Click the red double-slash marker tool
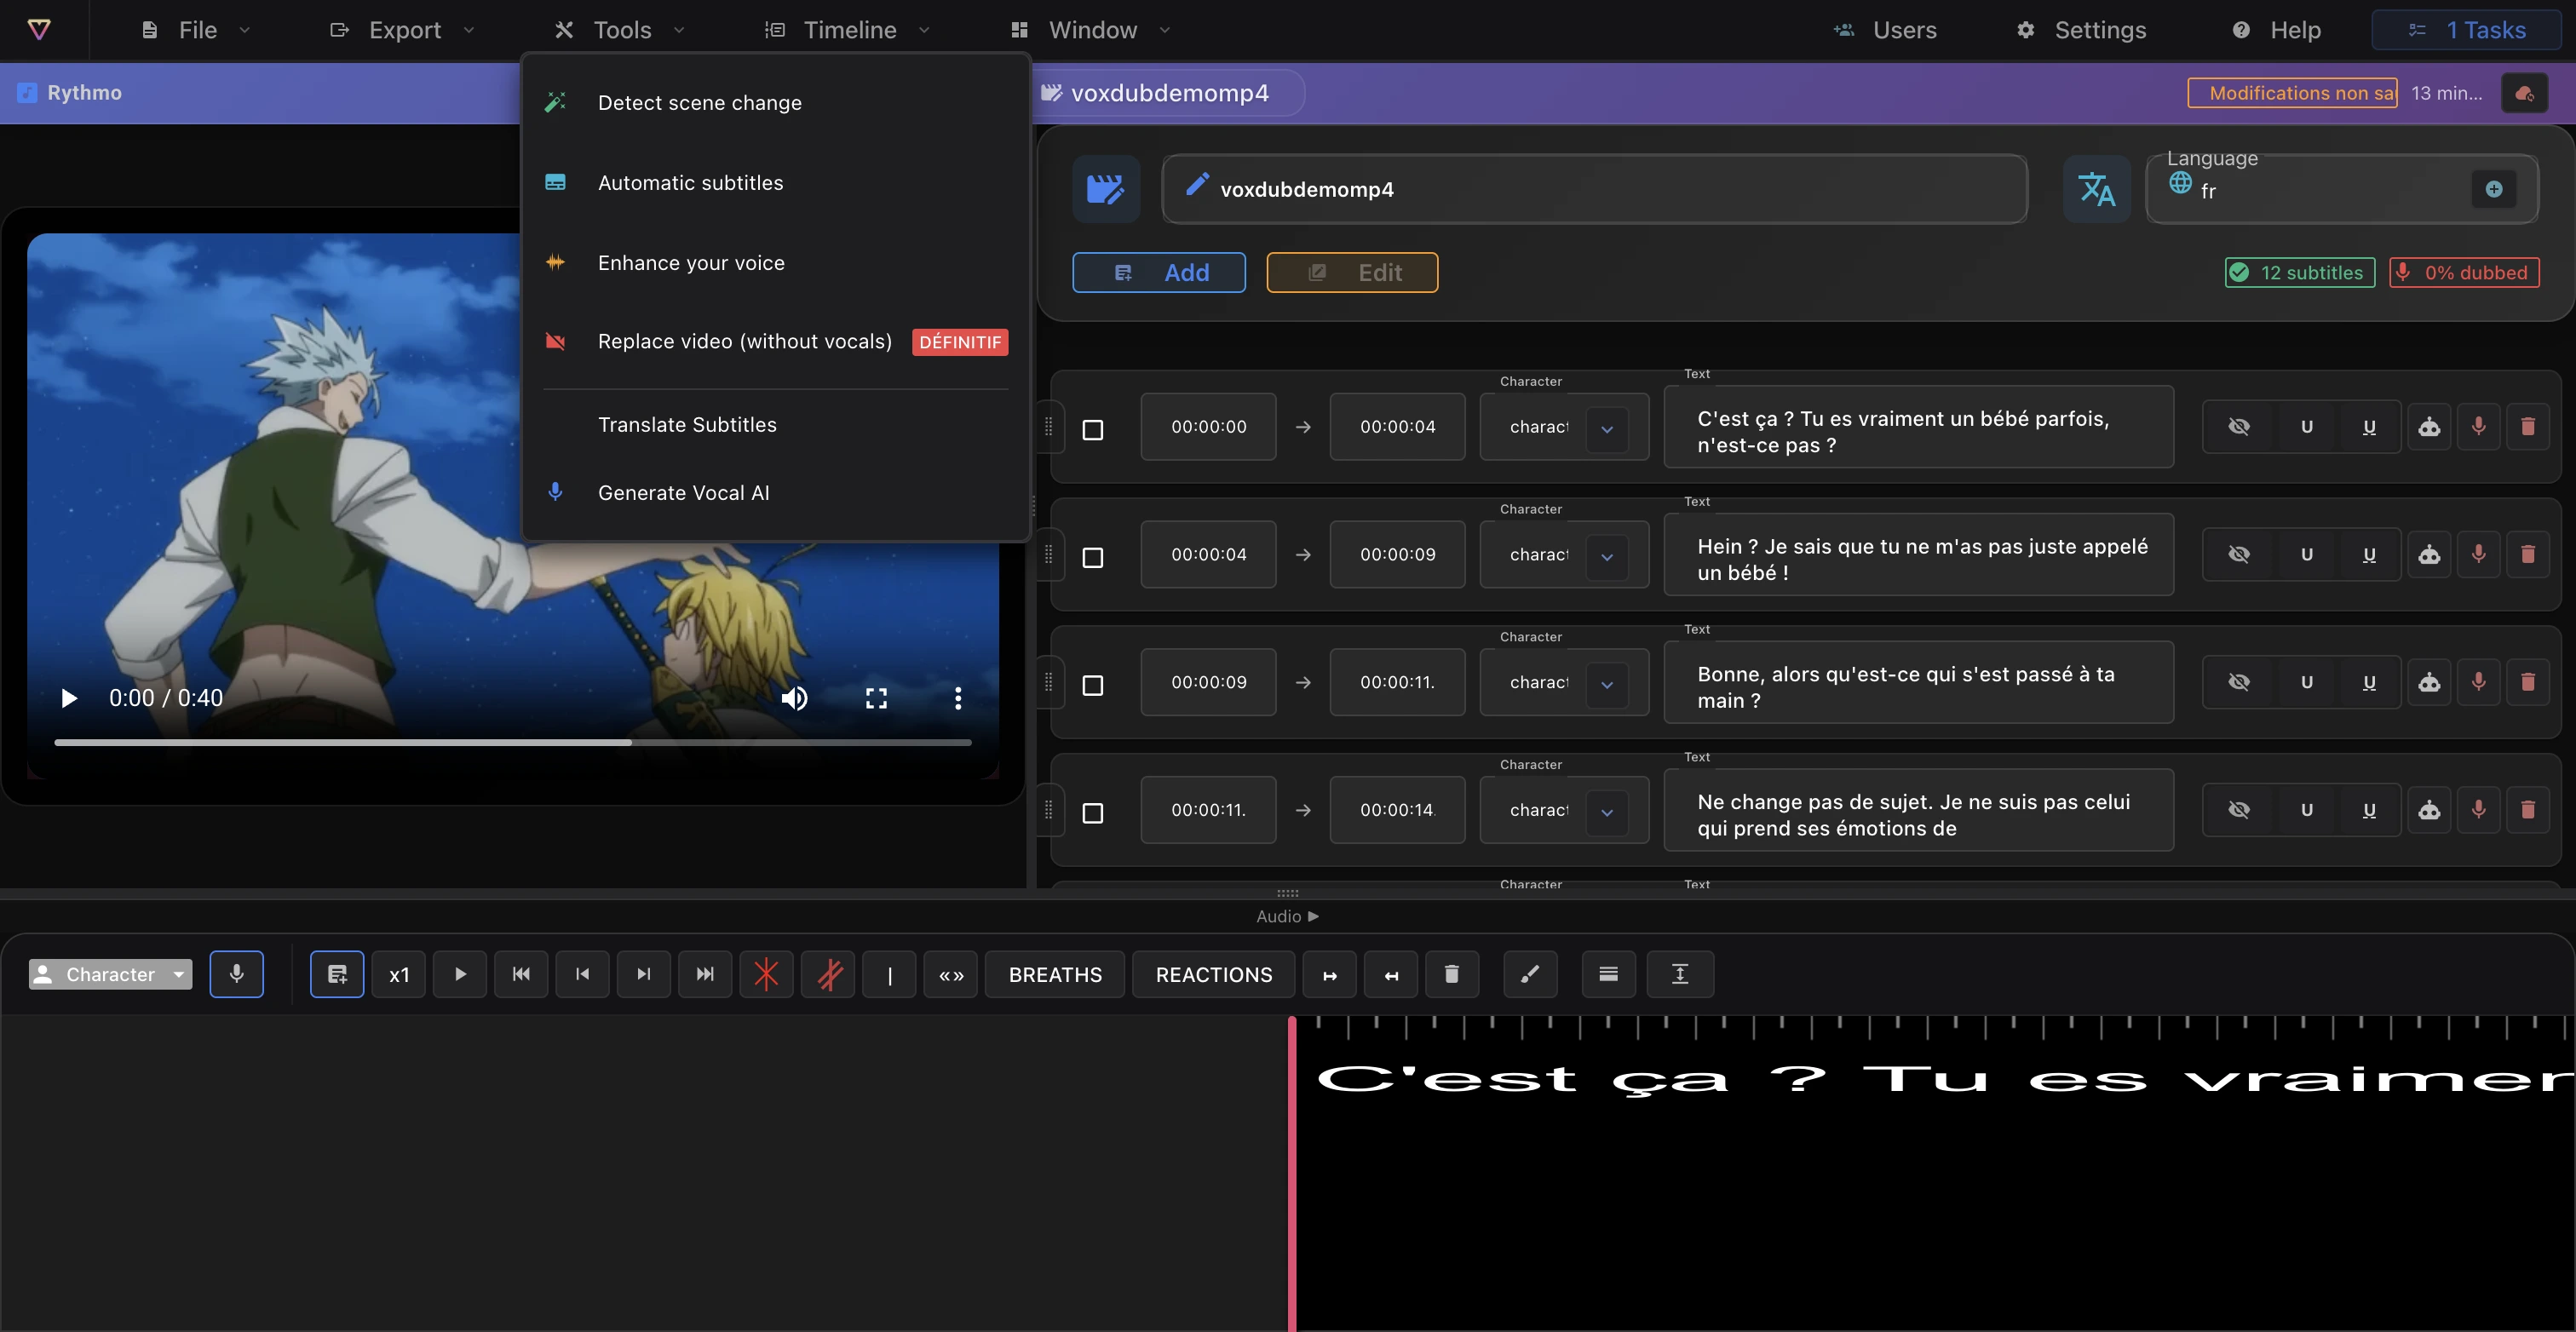The image size is (2576, 1332). 828,974
